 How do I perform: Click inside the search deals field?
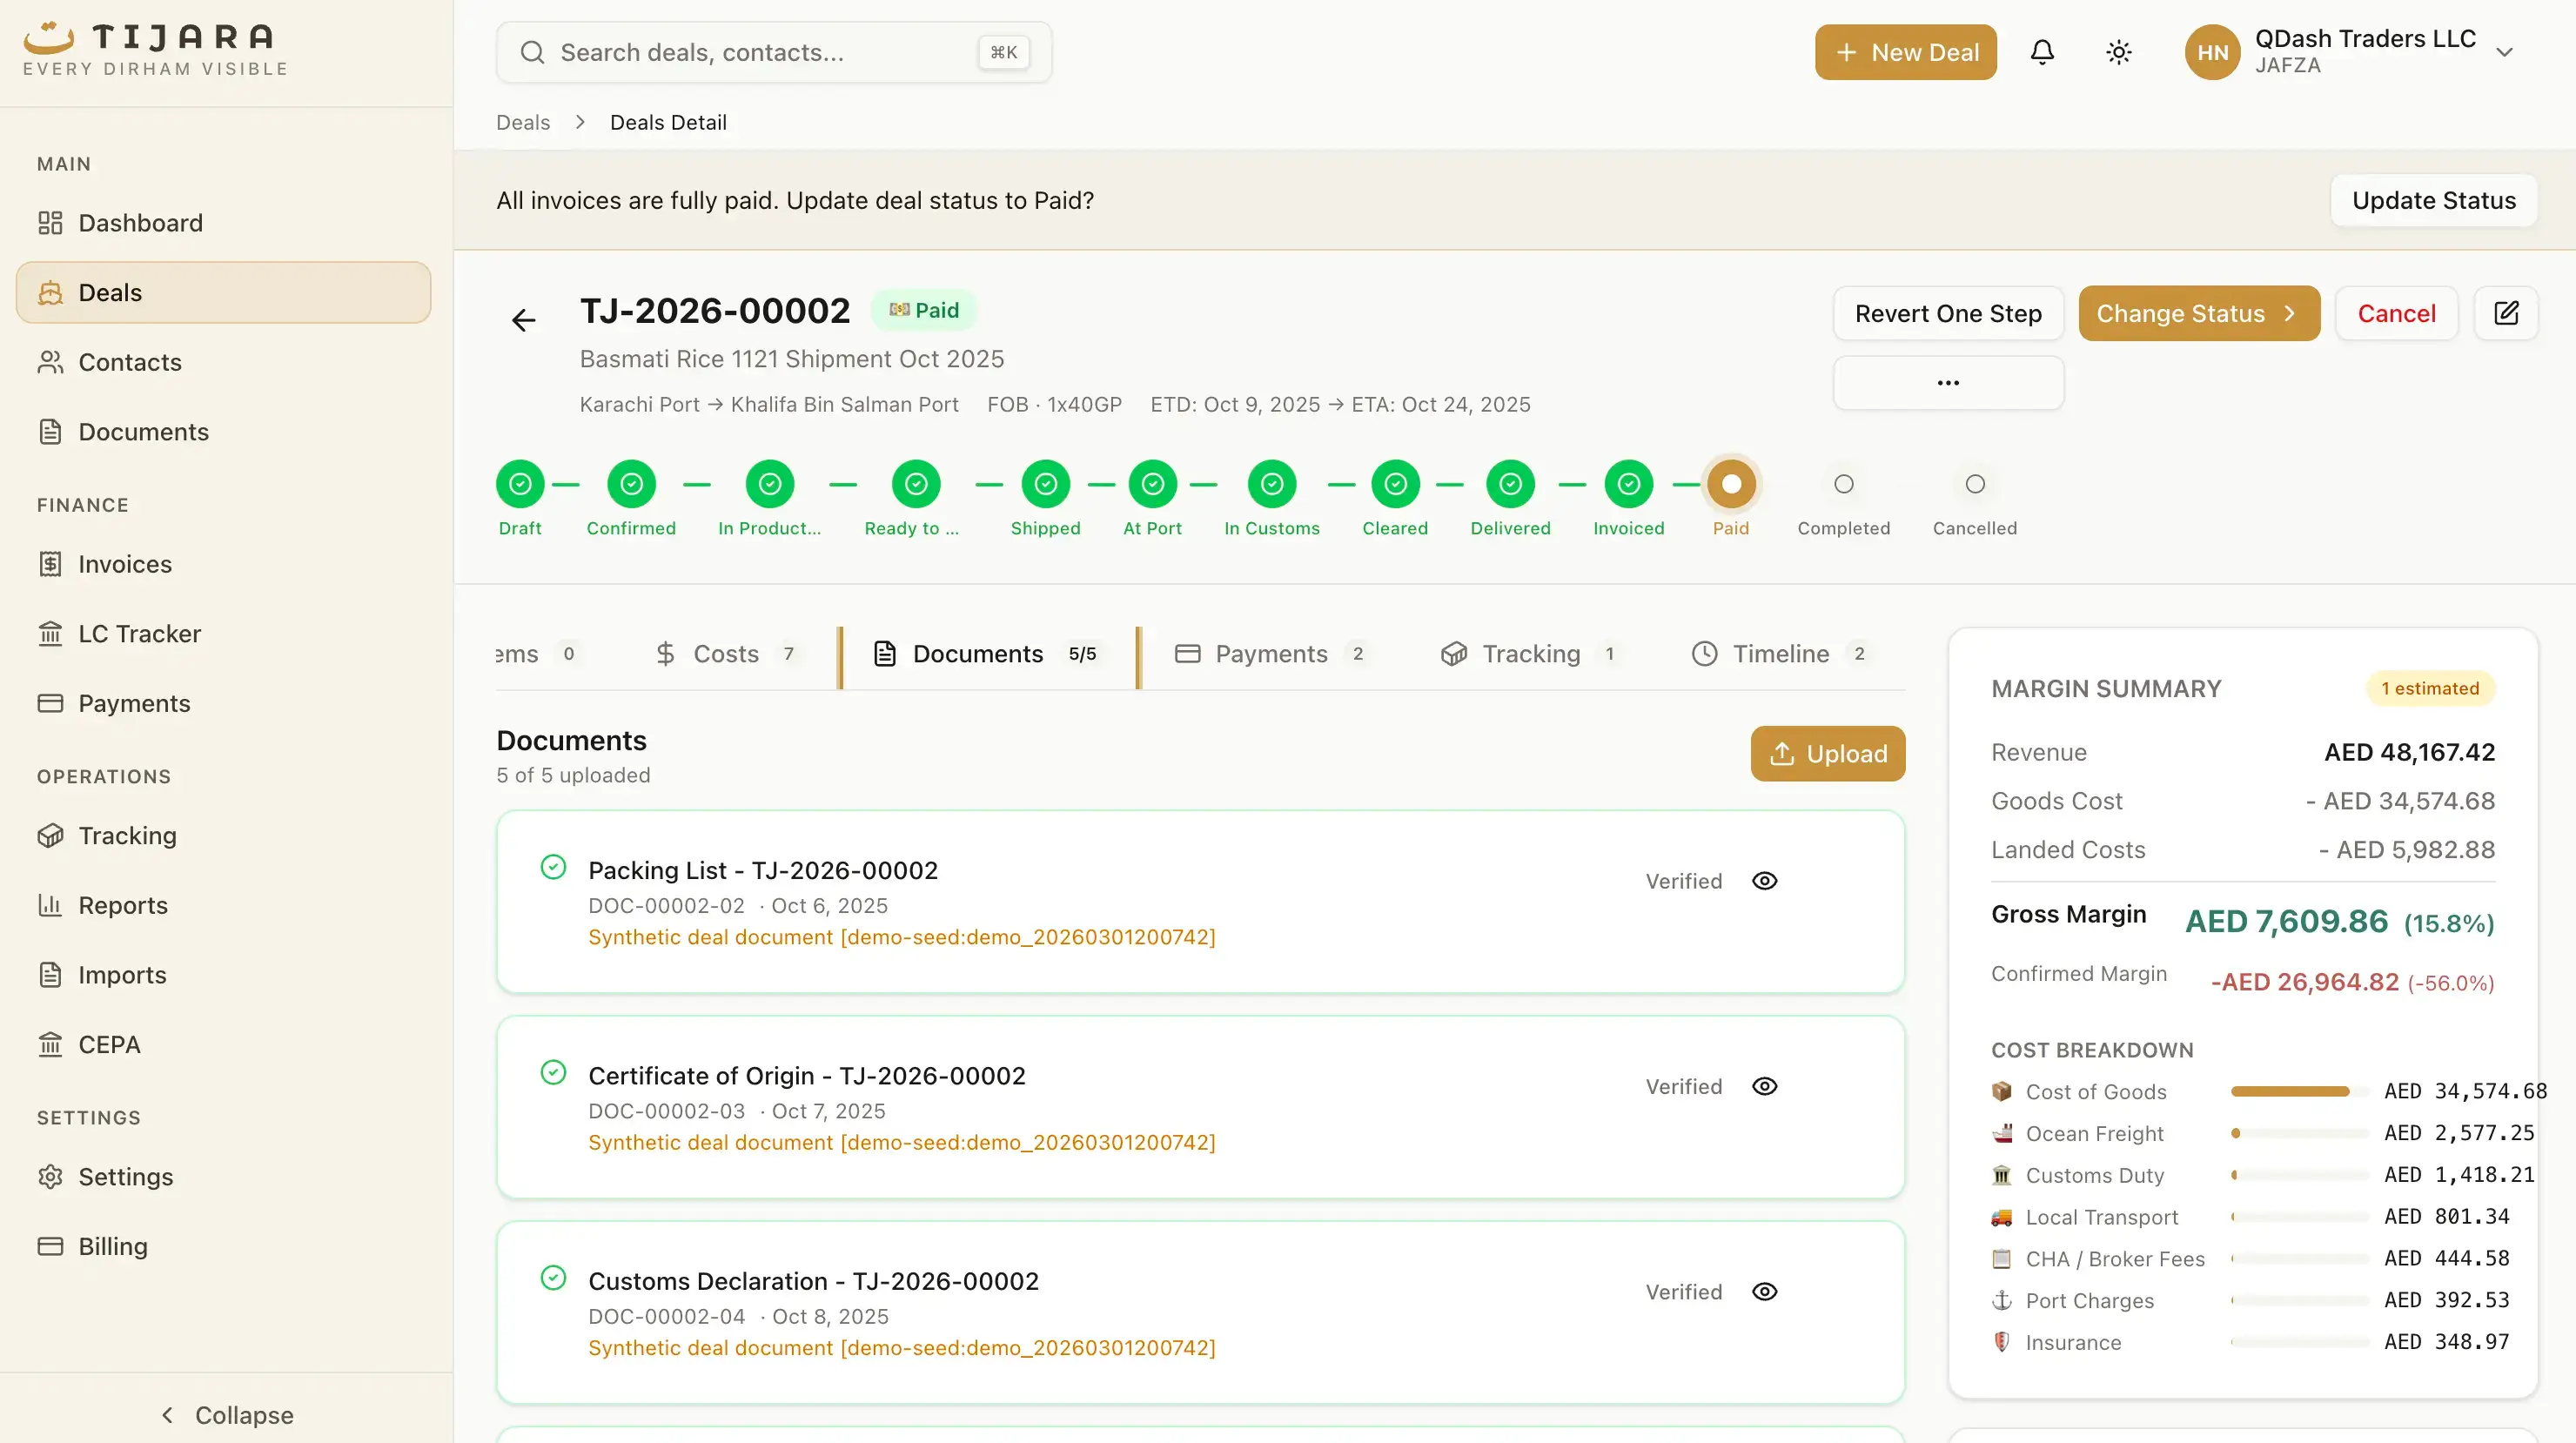pyautogui.click(x=760, y=52)
